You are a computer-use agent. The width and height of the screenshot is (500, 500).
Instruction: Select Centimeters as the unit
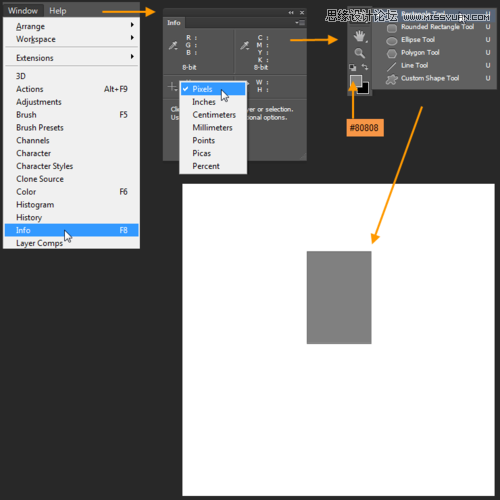click(x=213, y=115)
